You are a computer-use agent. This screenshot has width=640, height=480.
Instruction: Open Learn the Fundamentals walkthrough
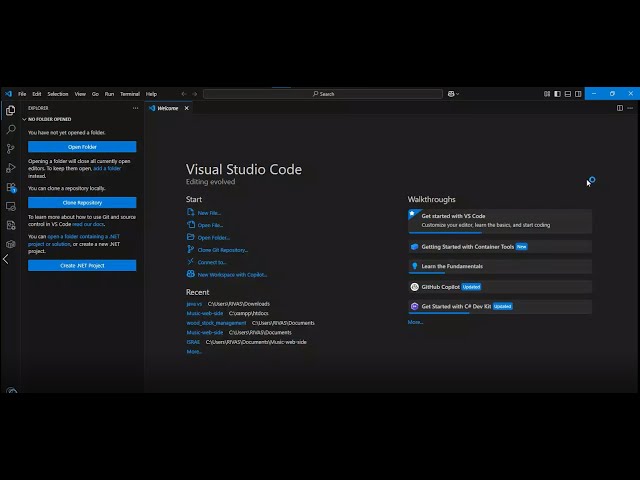(x=500, y=266)
